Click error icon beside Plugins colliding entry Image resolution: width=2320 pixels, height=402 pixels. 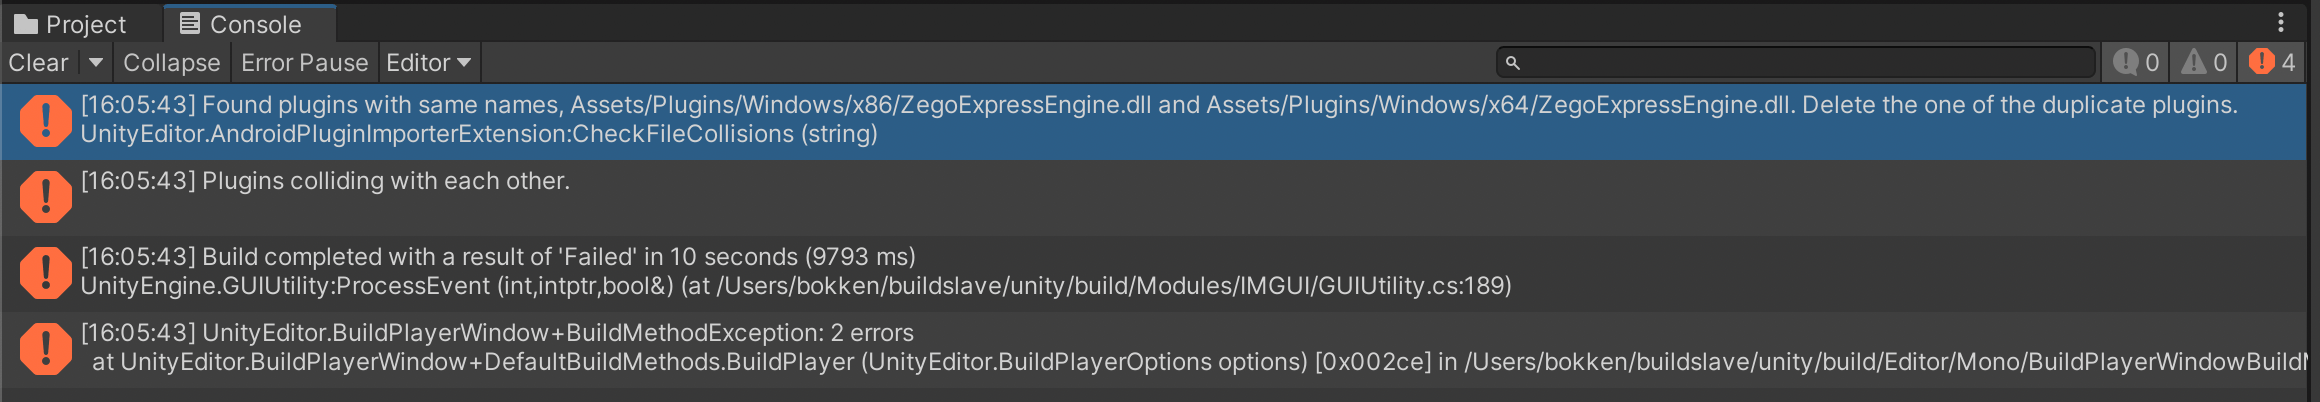tap(45, 197)
